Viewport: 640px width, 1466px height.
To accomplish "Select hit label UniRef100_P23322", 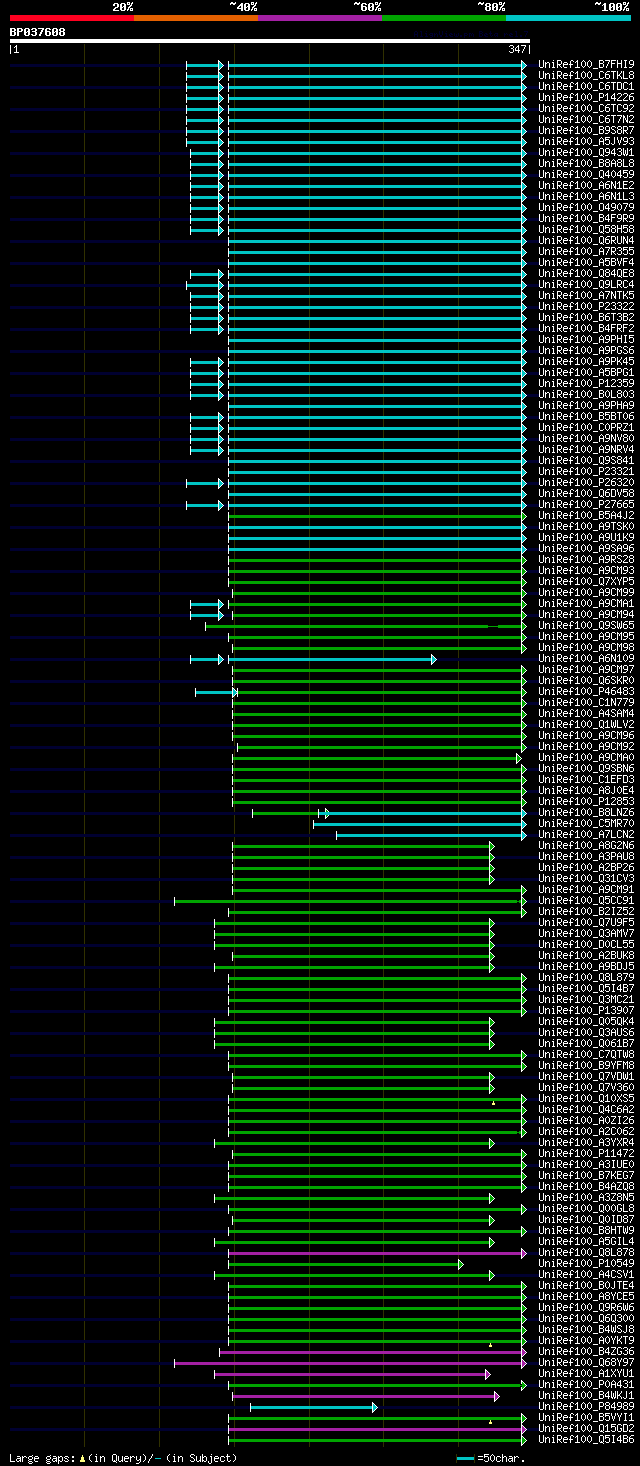I will 586,306.
